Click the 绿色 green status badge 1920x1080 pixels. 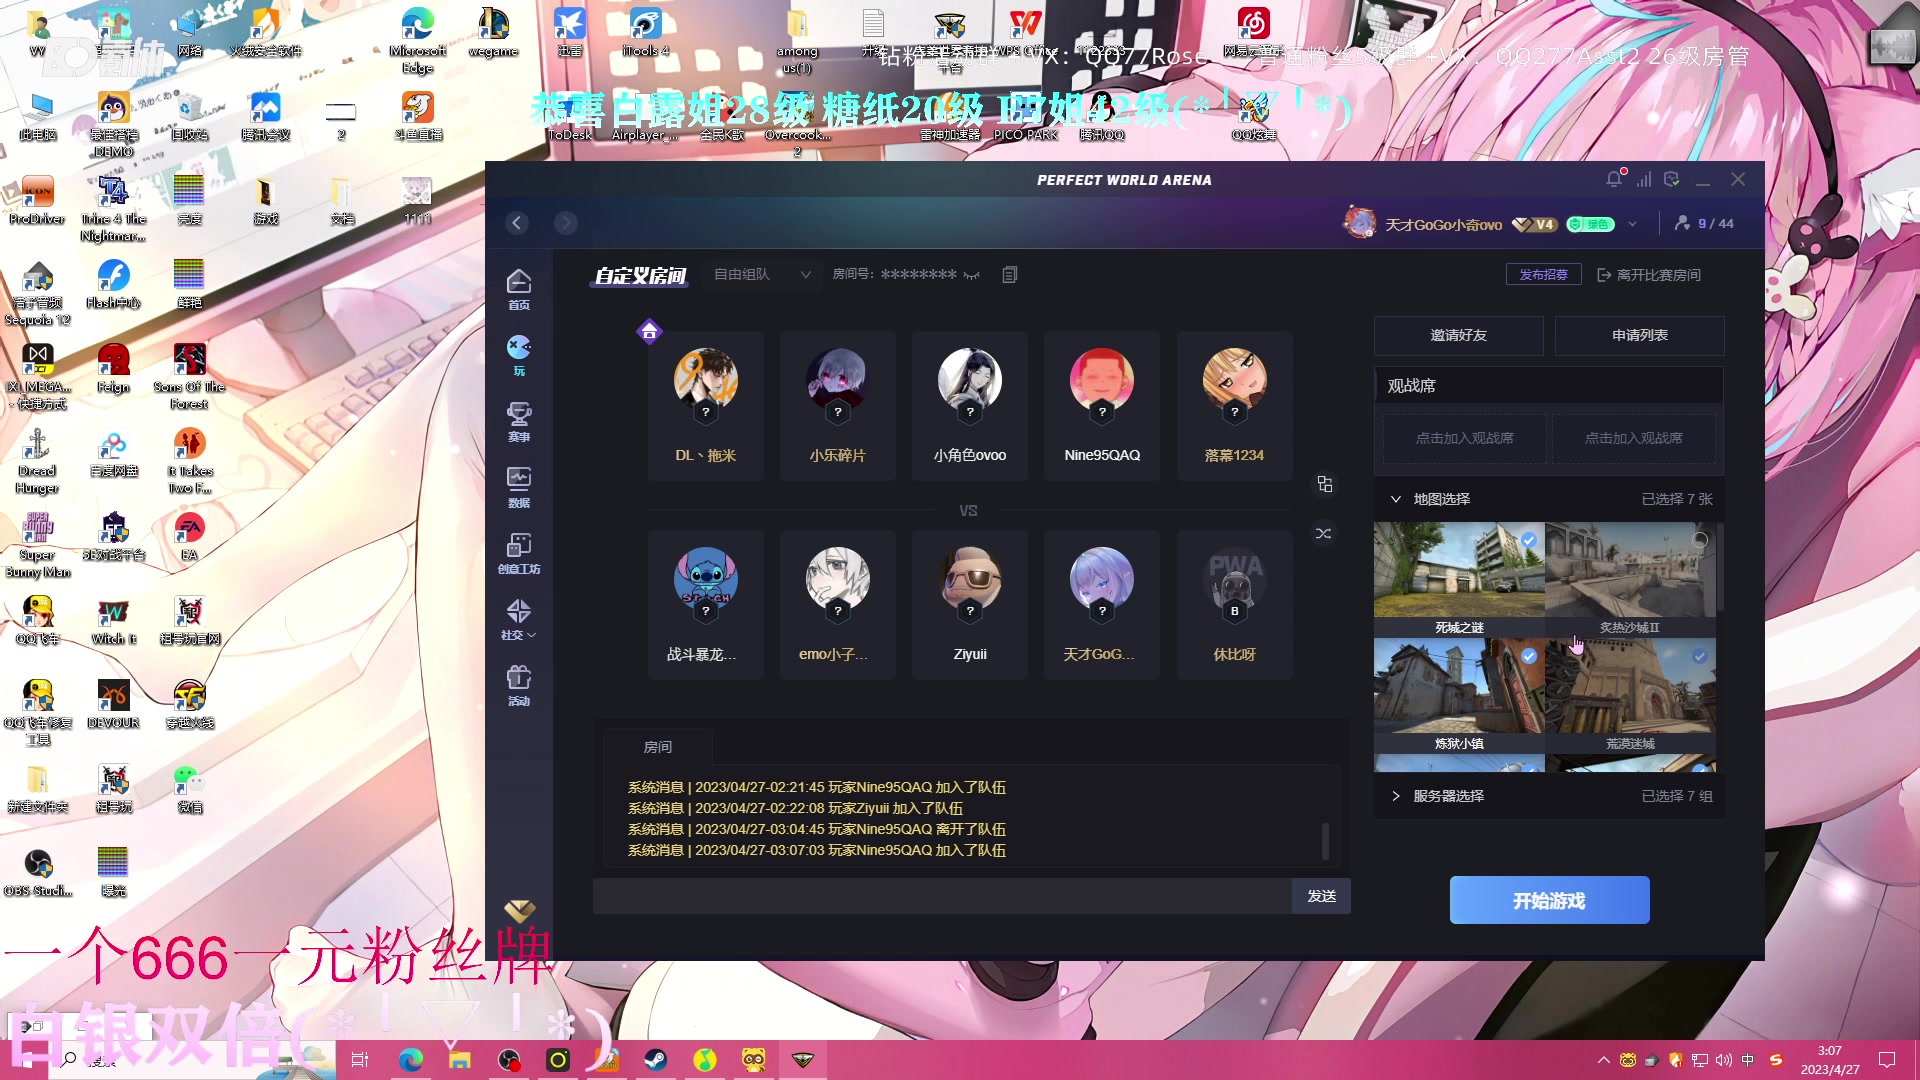(1590, 224)
